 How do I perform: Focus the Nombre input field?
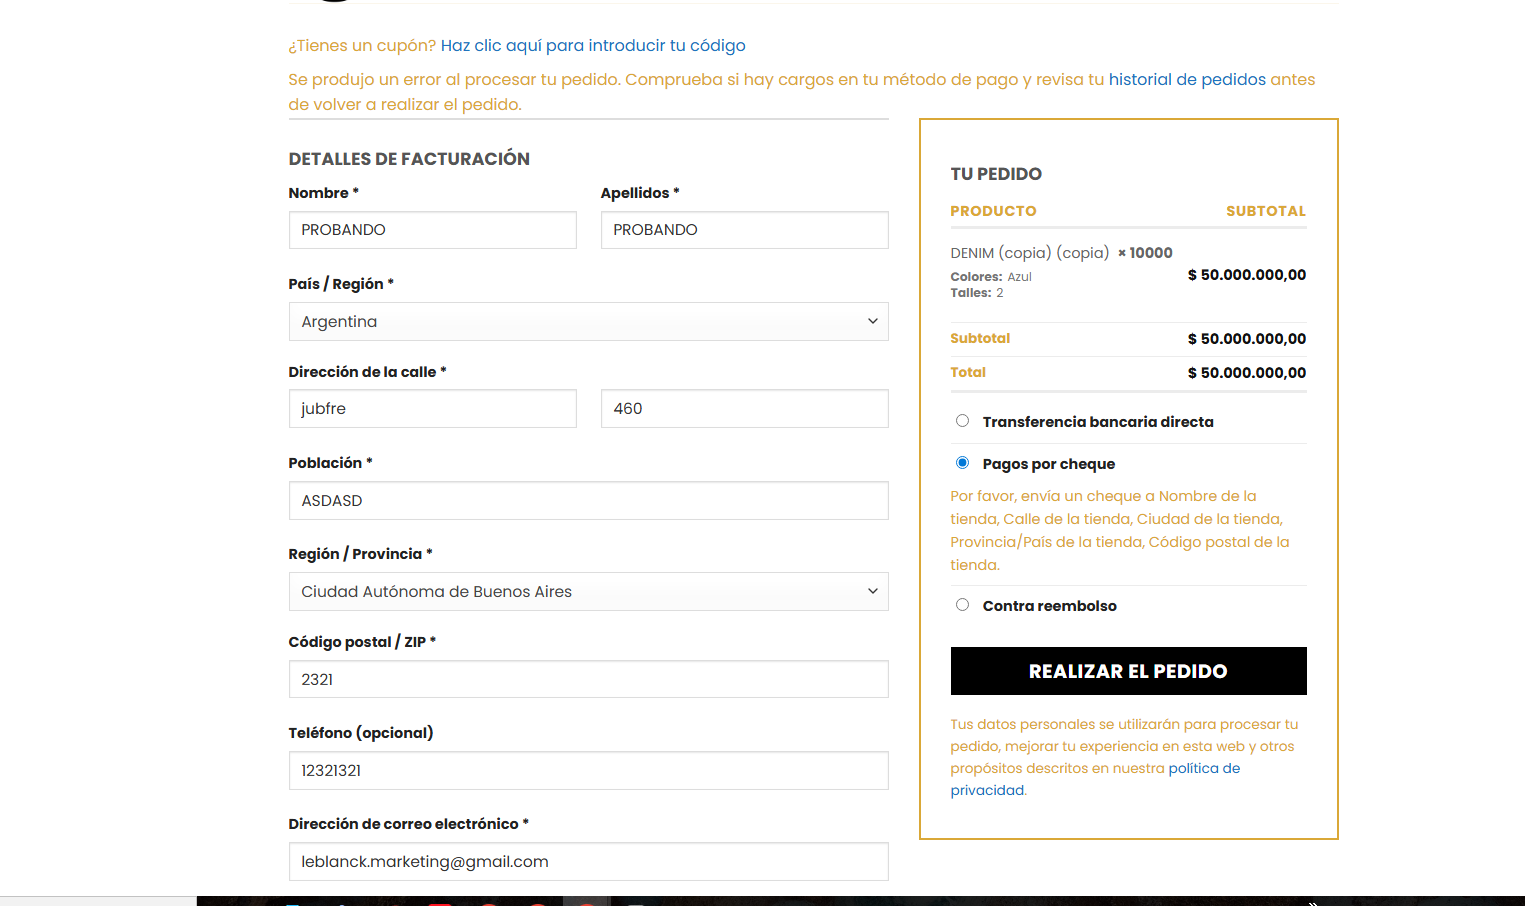coord(432,230)
